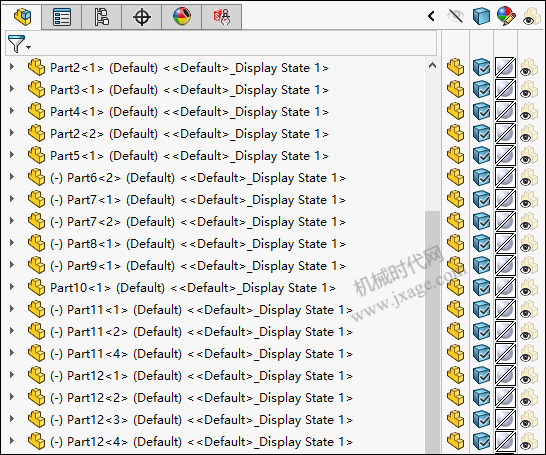Screen dimensions: 546x455
Task: Collapse display pane with left chevron
Action: click(x=431, y=16)
